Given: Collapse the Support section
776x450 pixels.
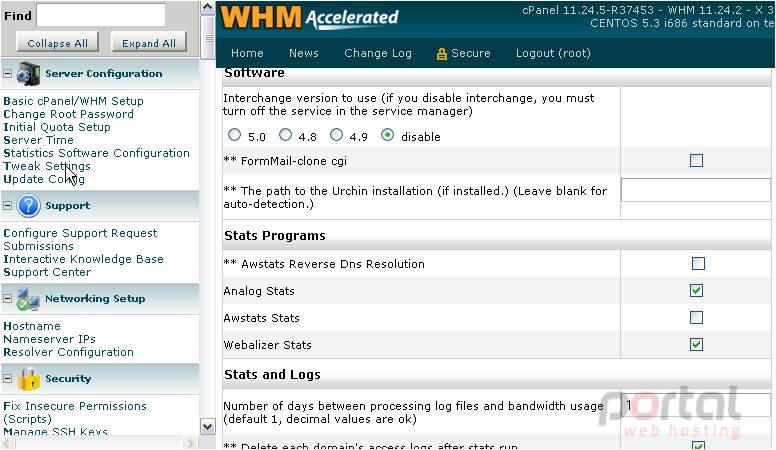Looking at the screenshot, I should [7, 205].
